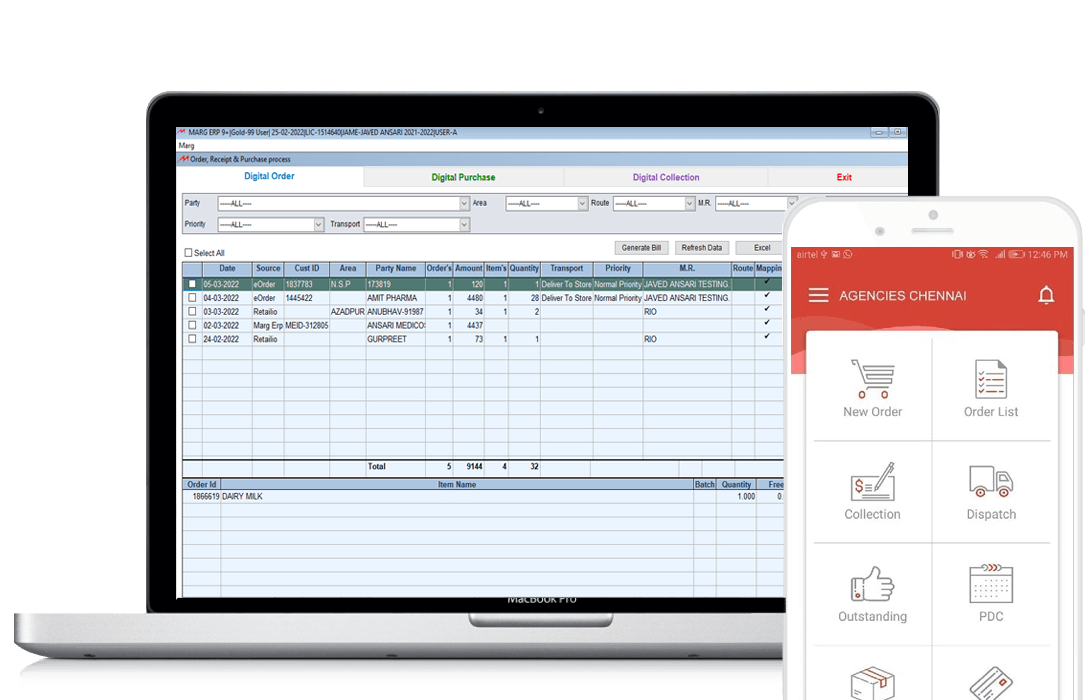Open Order List icon on phone
The width and height of the screenshot is (1086, 700).
point(990,379)
